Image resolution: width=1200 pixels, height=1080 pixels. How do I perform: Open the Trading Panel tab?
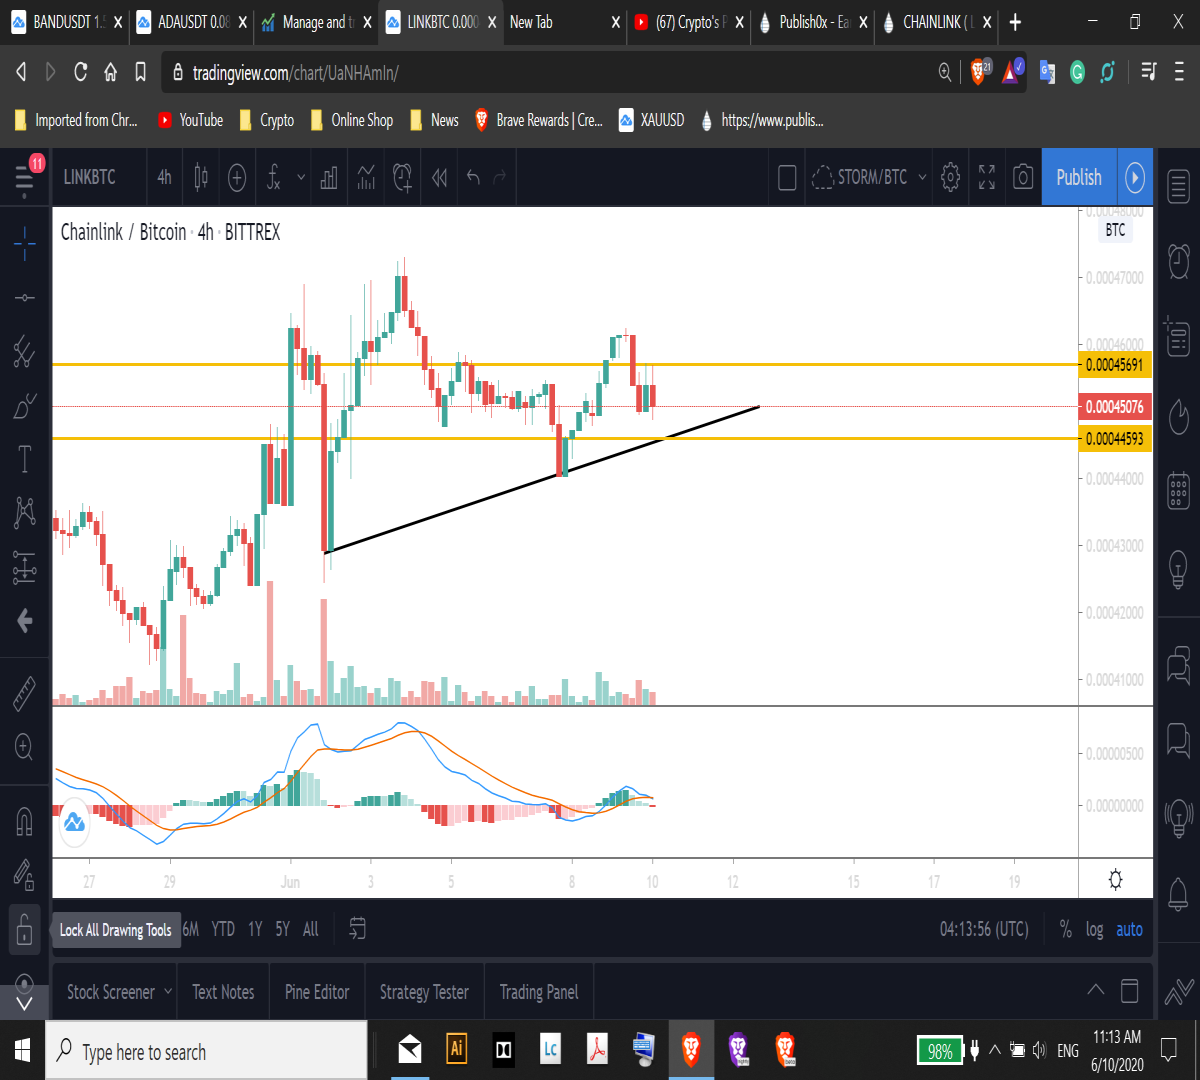pos(539,992)
